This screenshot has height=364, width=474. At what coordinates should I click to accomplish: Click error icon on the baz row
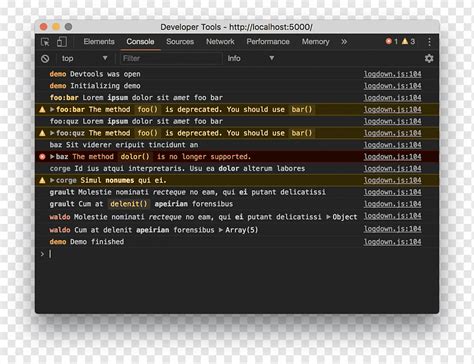point(42,157)
